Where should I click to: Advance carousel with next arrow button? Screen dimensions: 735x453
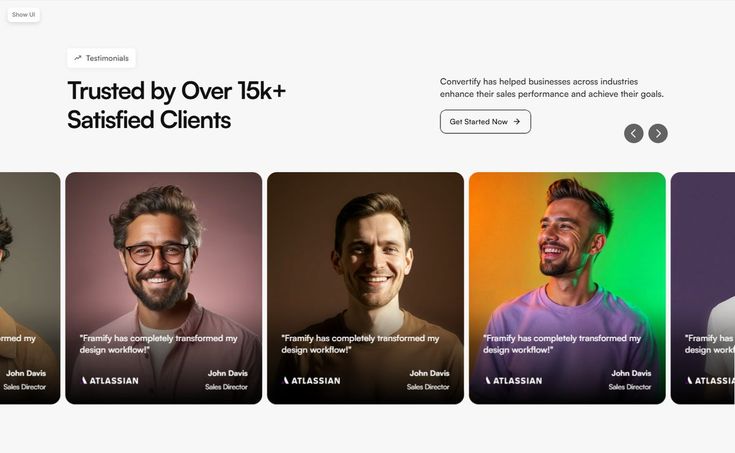[x=658, y=134]
